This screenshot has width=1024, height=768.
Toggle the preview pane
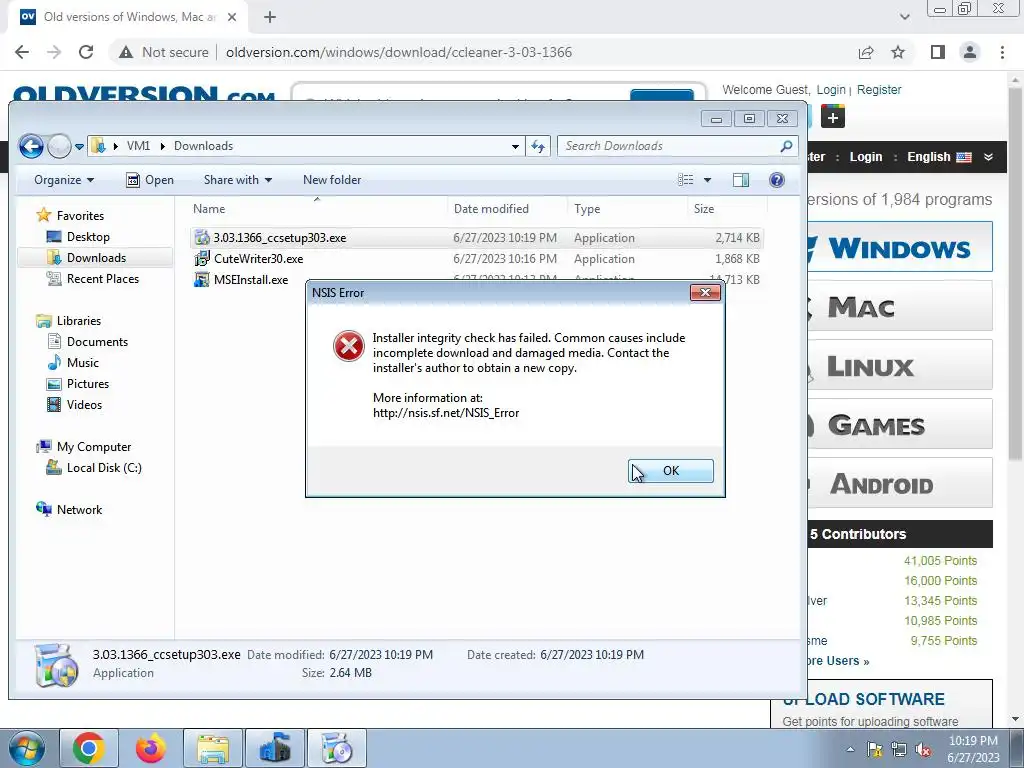pos(741,180)
